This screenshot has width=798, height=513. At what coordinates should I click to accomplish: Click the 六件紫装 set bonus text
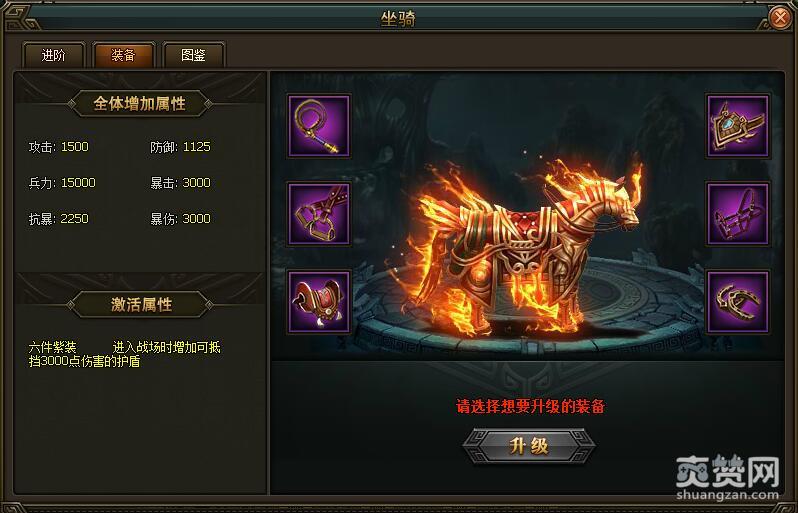tap(52, 348)
